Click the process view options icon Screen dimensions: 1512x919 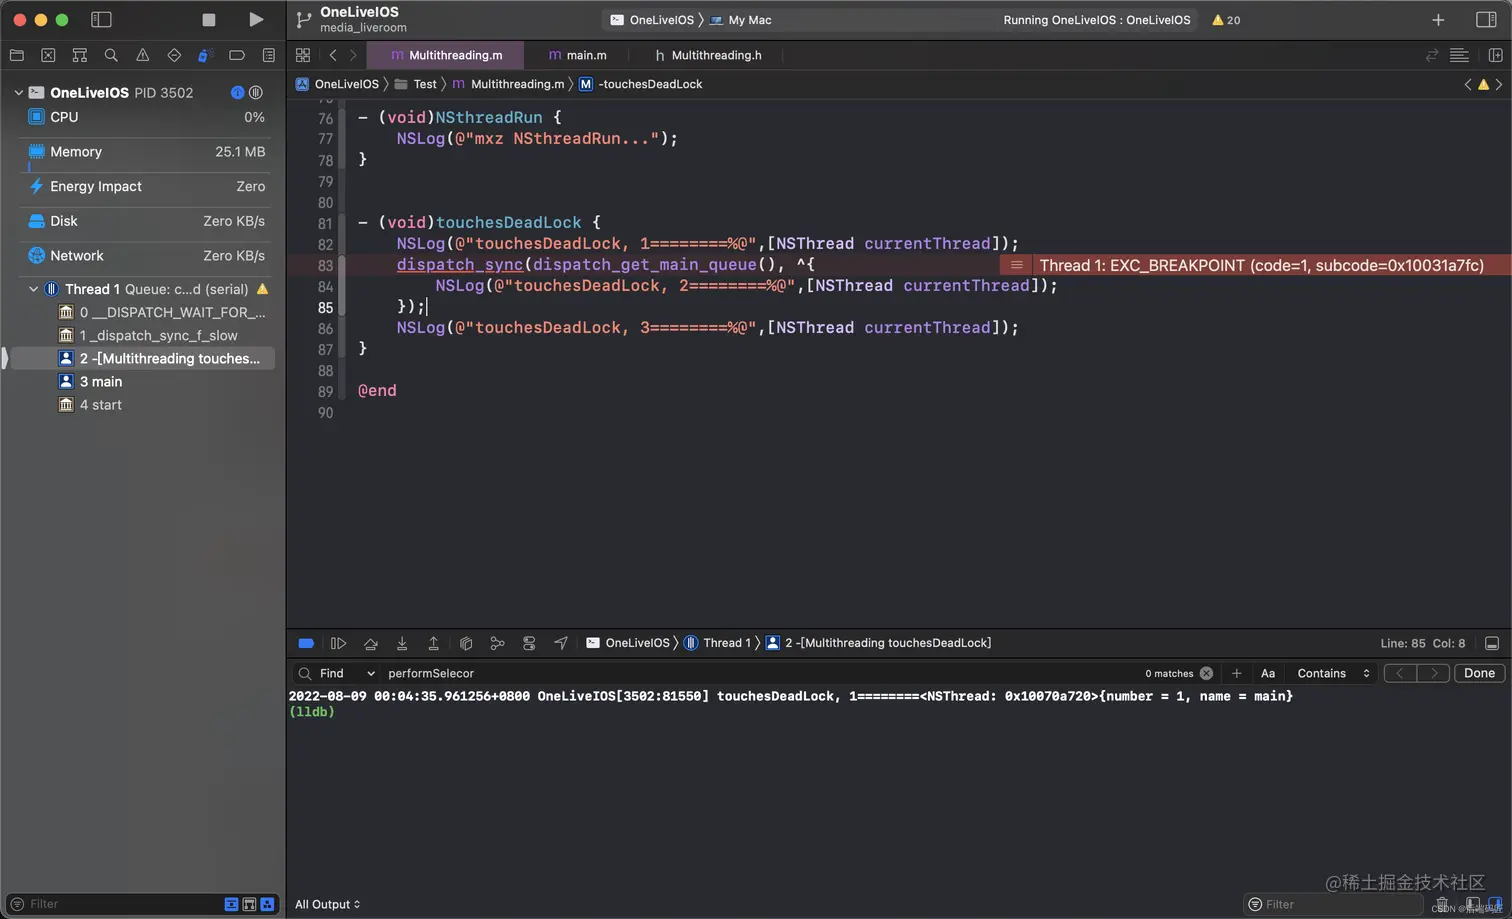256,92
